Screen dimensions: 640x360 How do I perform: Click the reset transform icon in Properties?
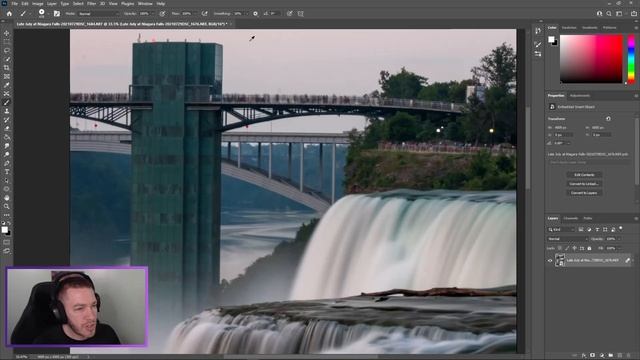(x=608, y=119)
